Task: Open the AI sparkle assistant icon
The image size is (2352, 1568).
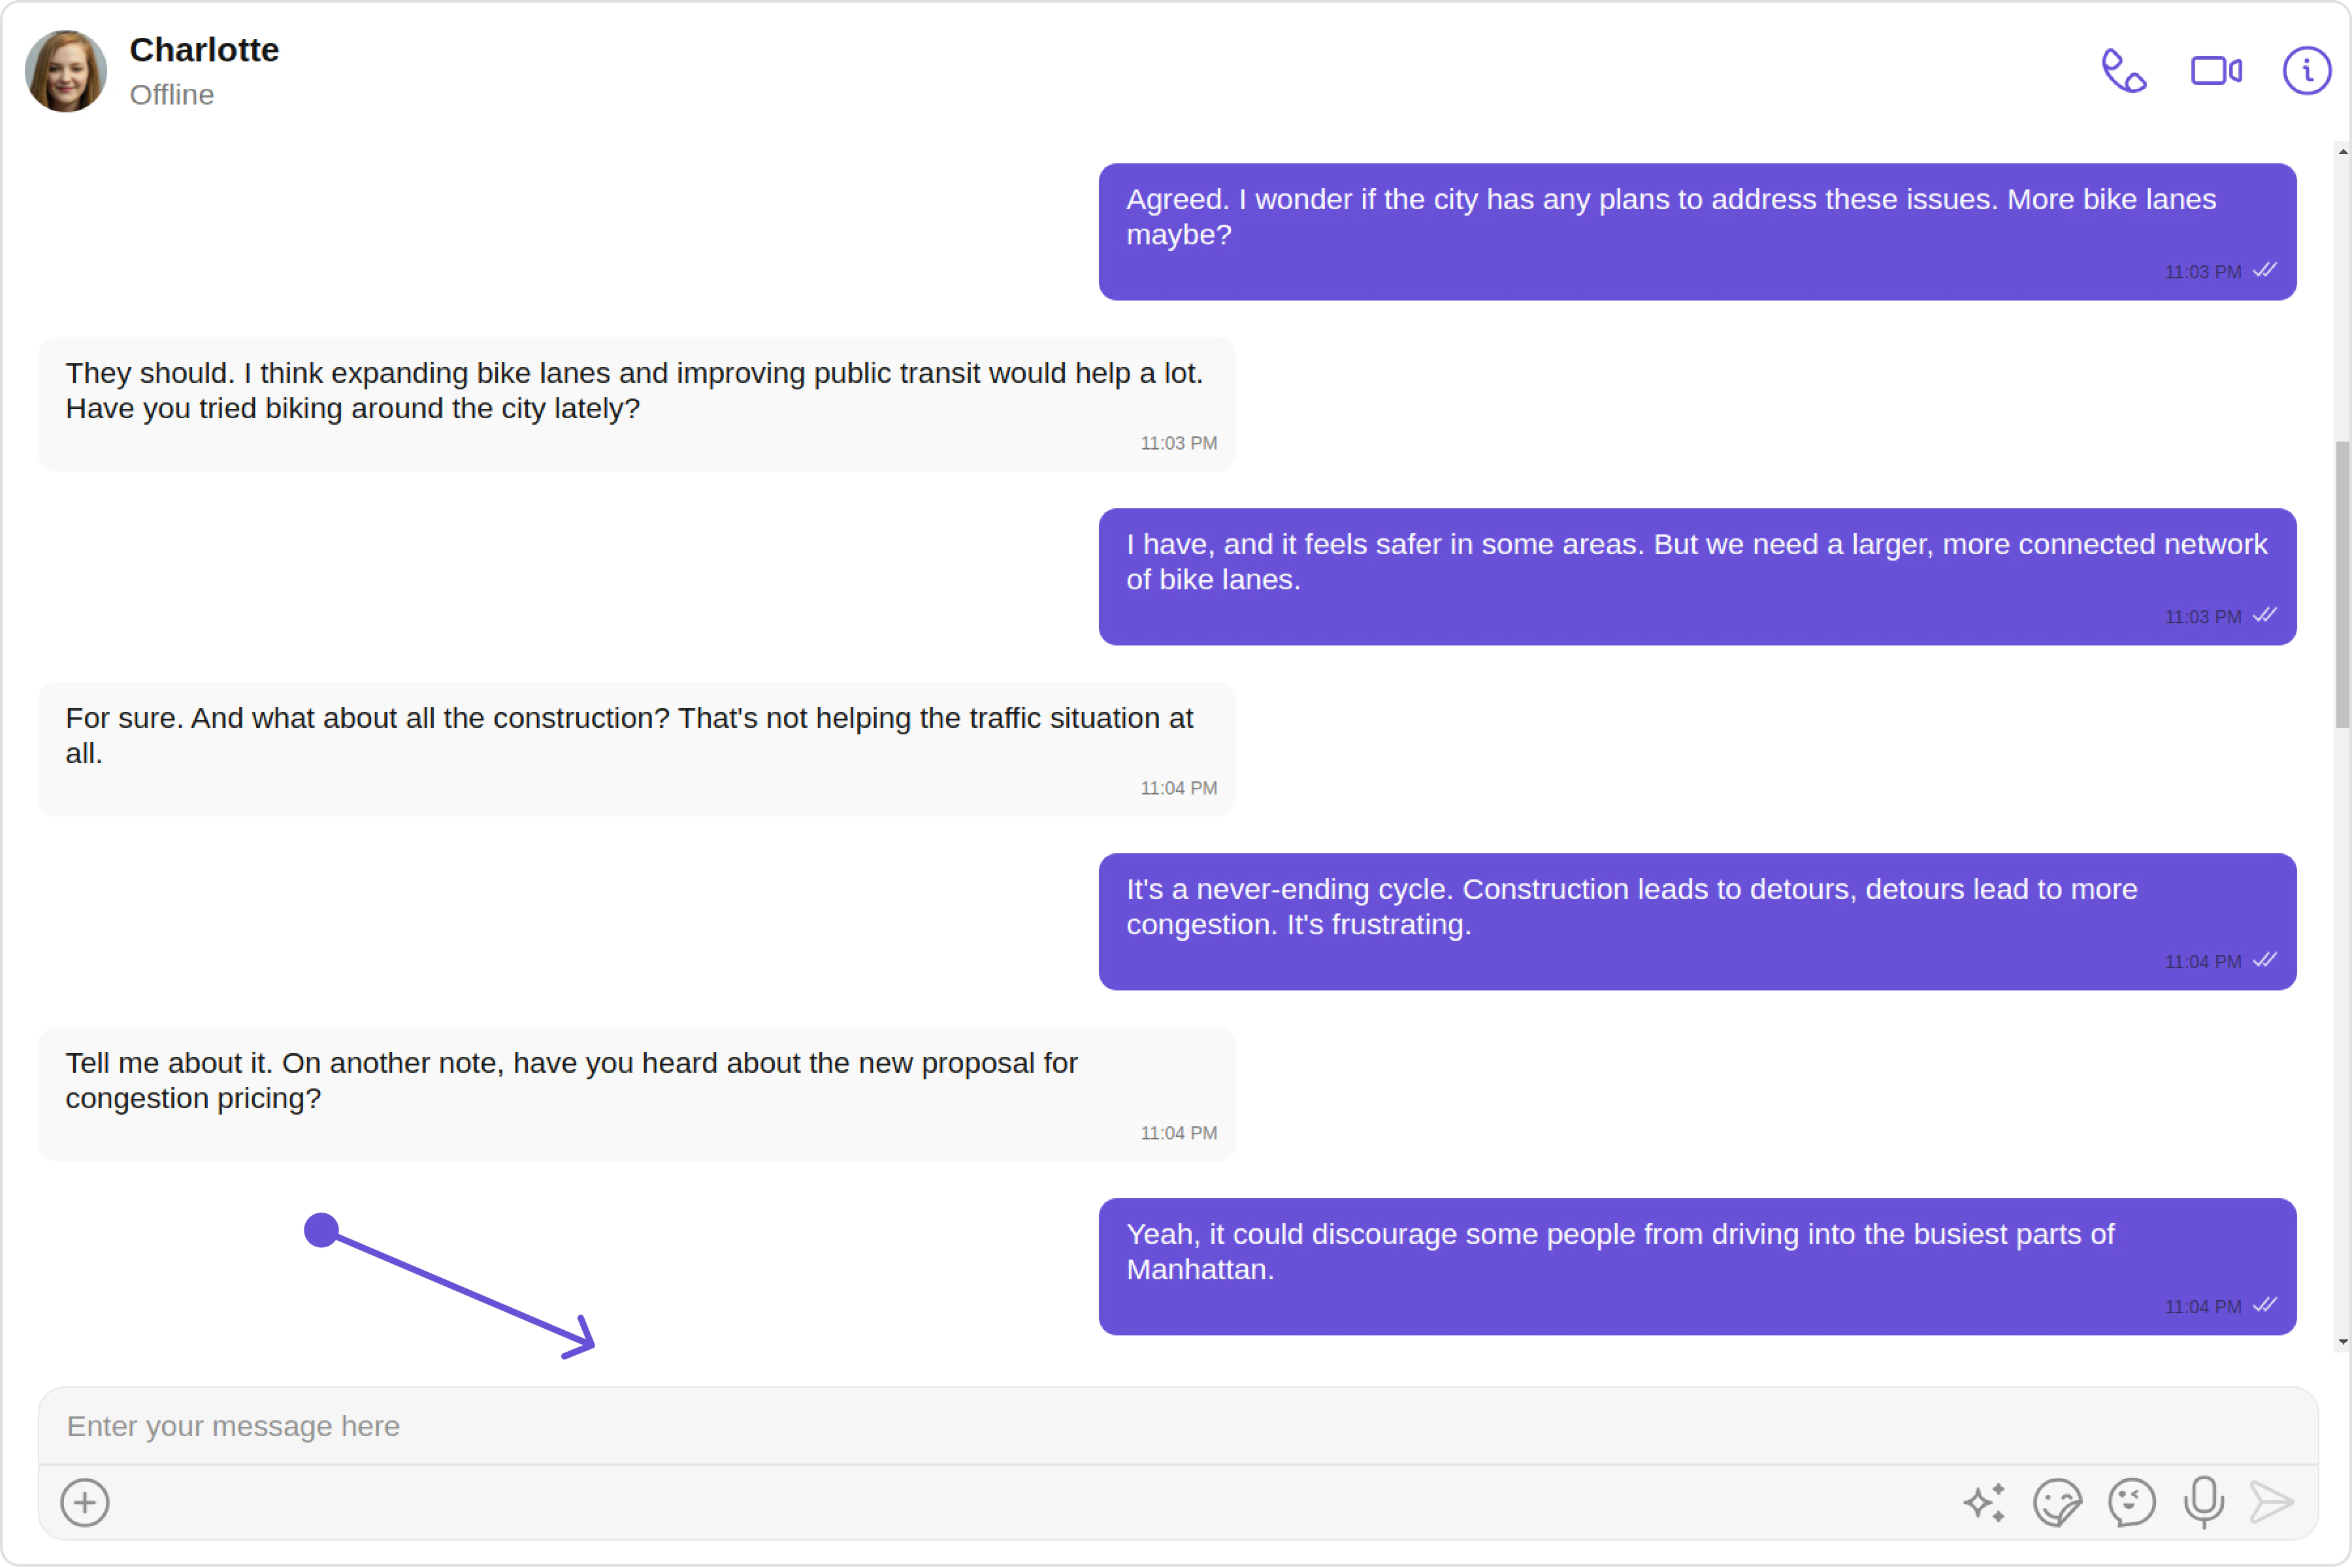Action: point(1984,1502)
